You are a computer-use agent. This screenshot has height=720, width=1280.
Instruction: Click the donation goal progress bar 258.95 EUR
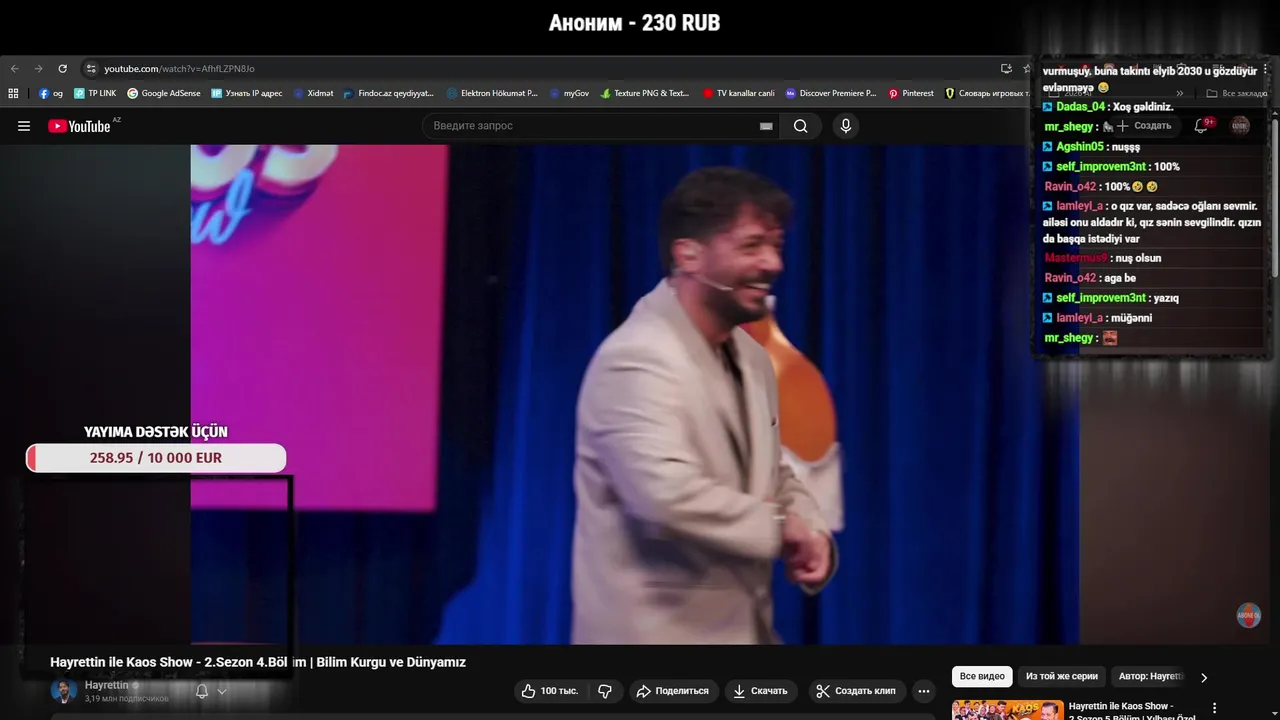click(156, 458)
